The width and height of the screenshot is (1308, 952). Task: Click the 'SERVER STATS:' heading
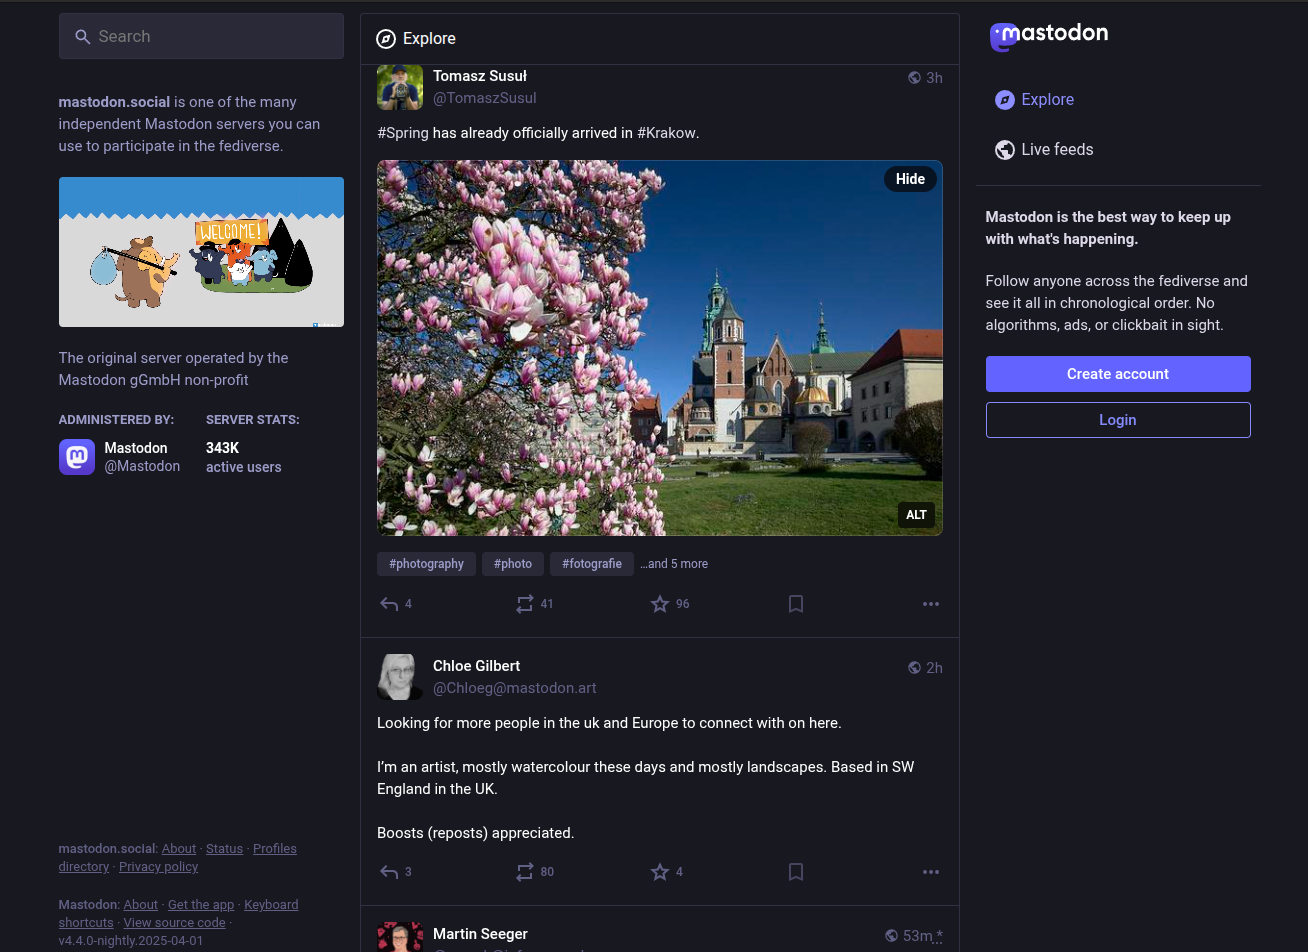[x=253, y=420]
